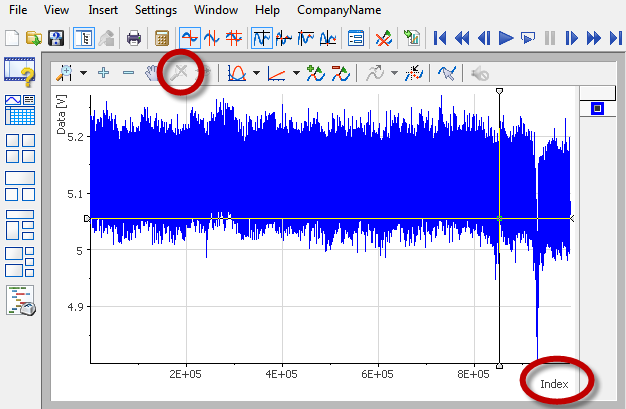Open the calculator tool icon
The height and width of the screenshot is (409, 626).
tap(161, 39)
